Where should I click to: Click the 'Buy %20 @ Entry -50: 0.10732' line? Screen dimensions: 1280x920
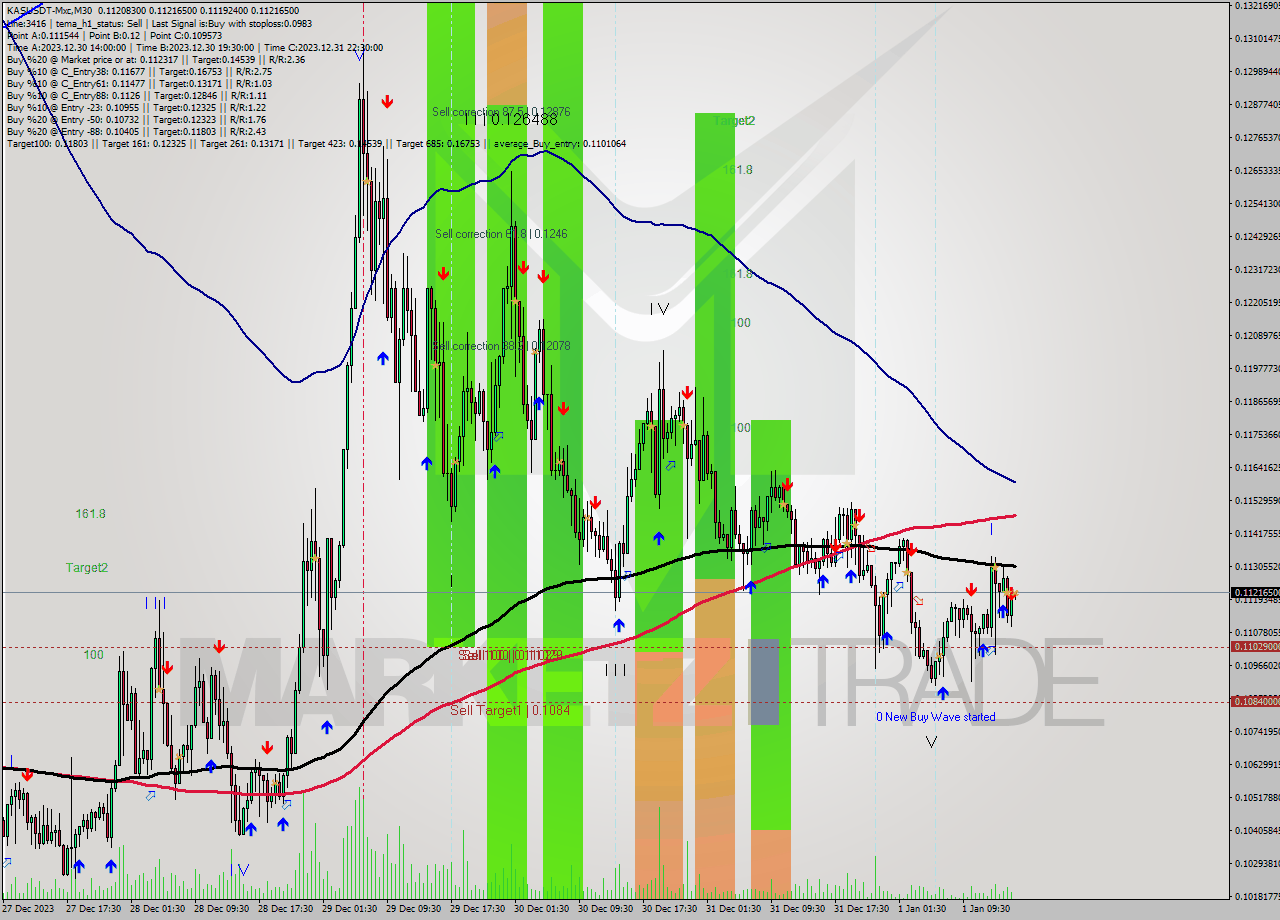[136, 119]
